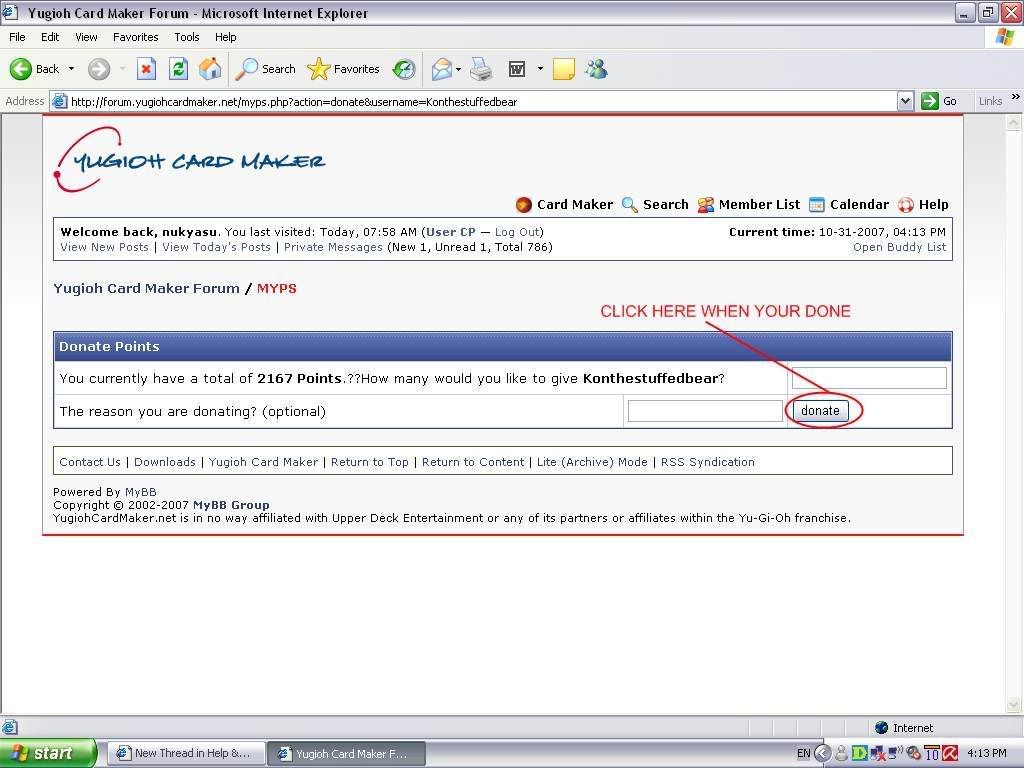Open Favorites using the star icon
Screen dimensions: 1024x768
click(318, 69)
